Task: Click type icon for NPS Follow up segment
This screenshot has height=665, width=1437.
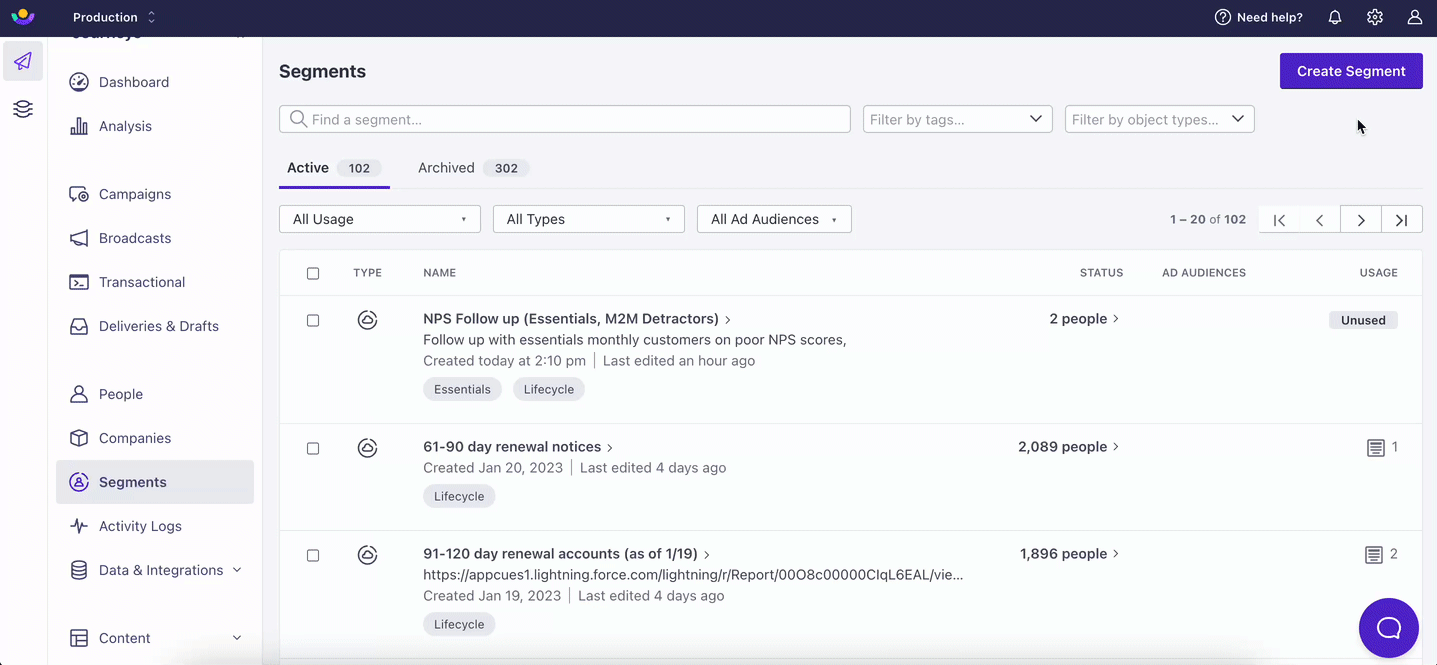Action: (367, 320)
